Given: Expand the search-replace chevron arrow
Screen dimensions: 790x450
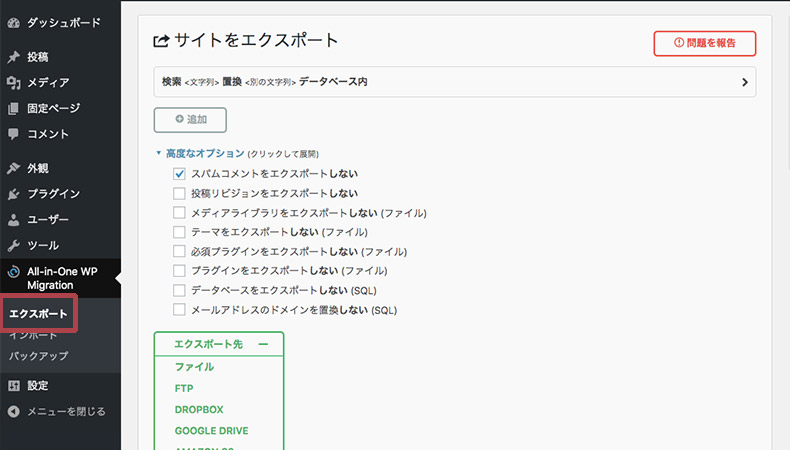Looking at the screenshot, I should 745,82.
